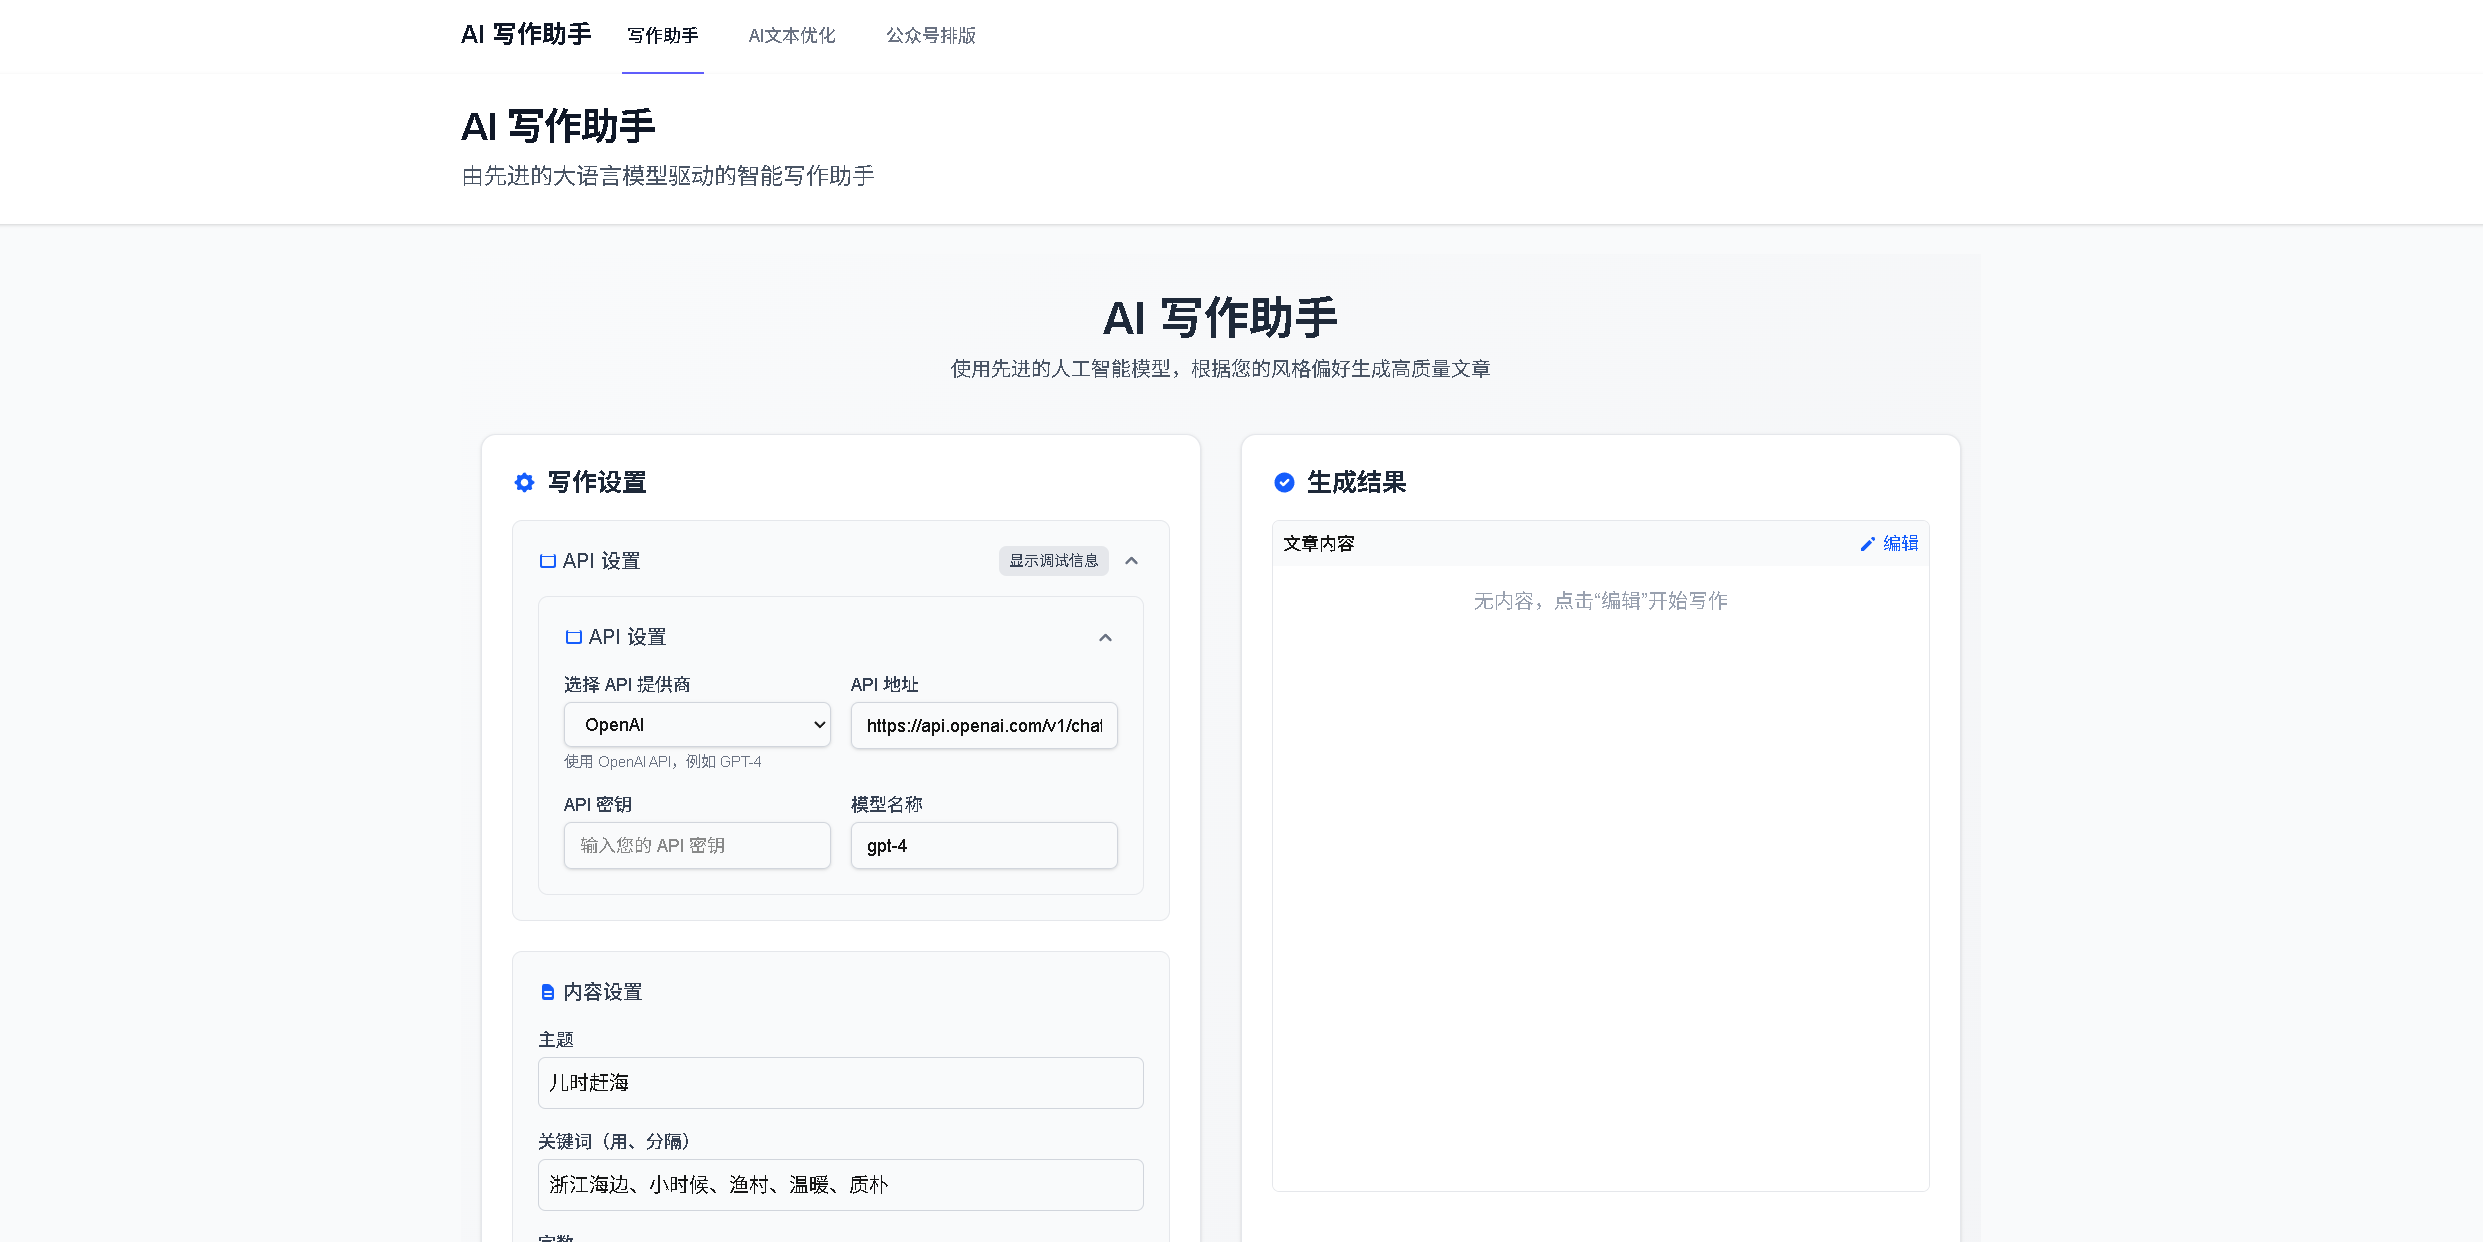The width and height of the screenshot is (2483, 1242).
Task: Collapse inner API 设置 panel chevron
Action: click(1105, 638)
